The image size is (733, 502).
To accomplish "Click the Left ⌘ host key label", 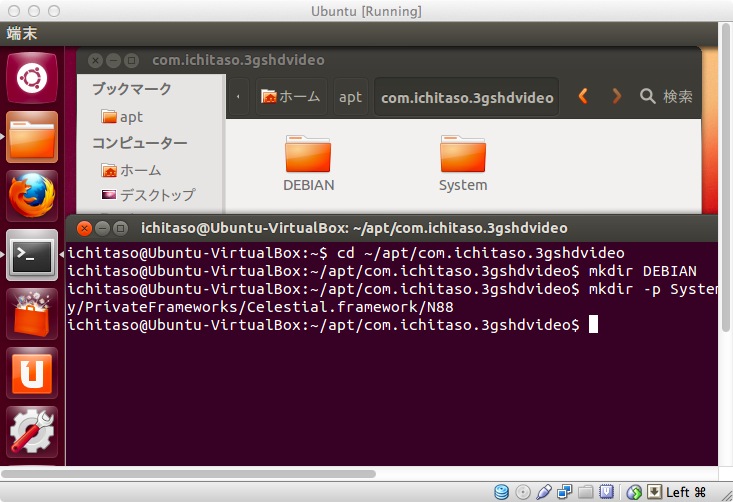I will pos(686,492).
